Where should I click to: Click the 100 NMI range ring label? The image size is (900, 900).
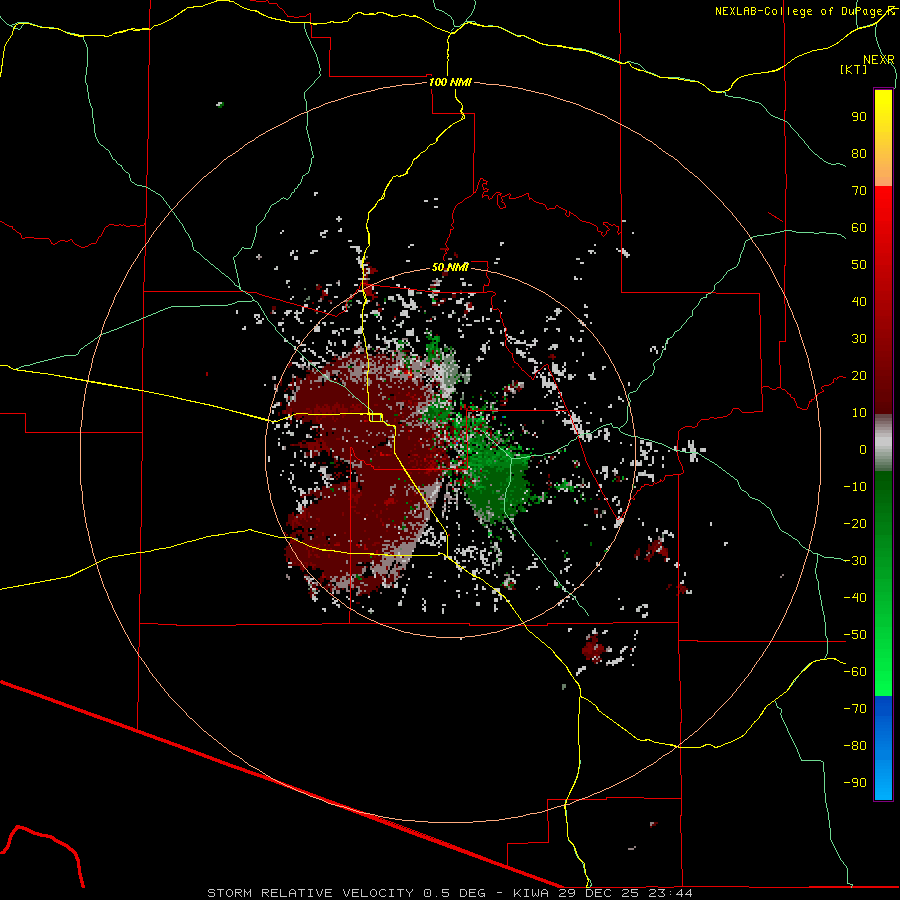tap(450, 82)
